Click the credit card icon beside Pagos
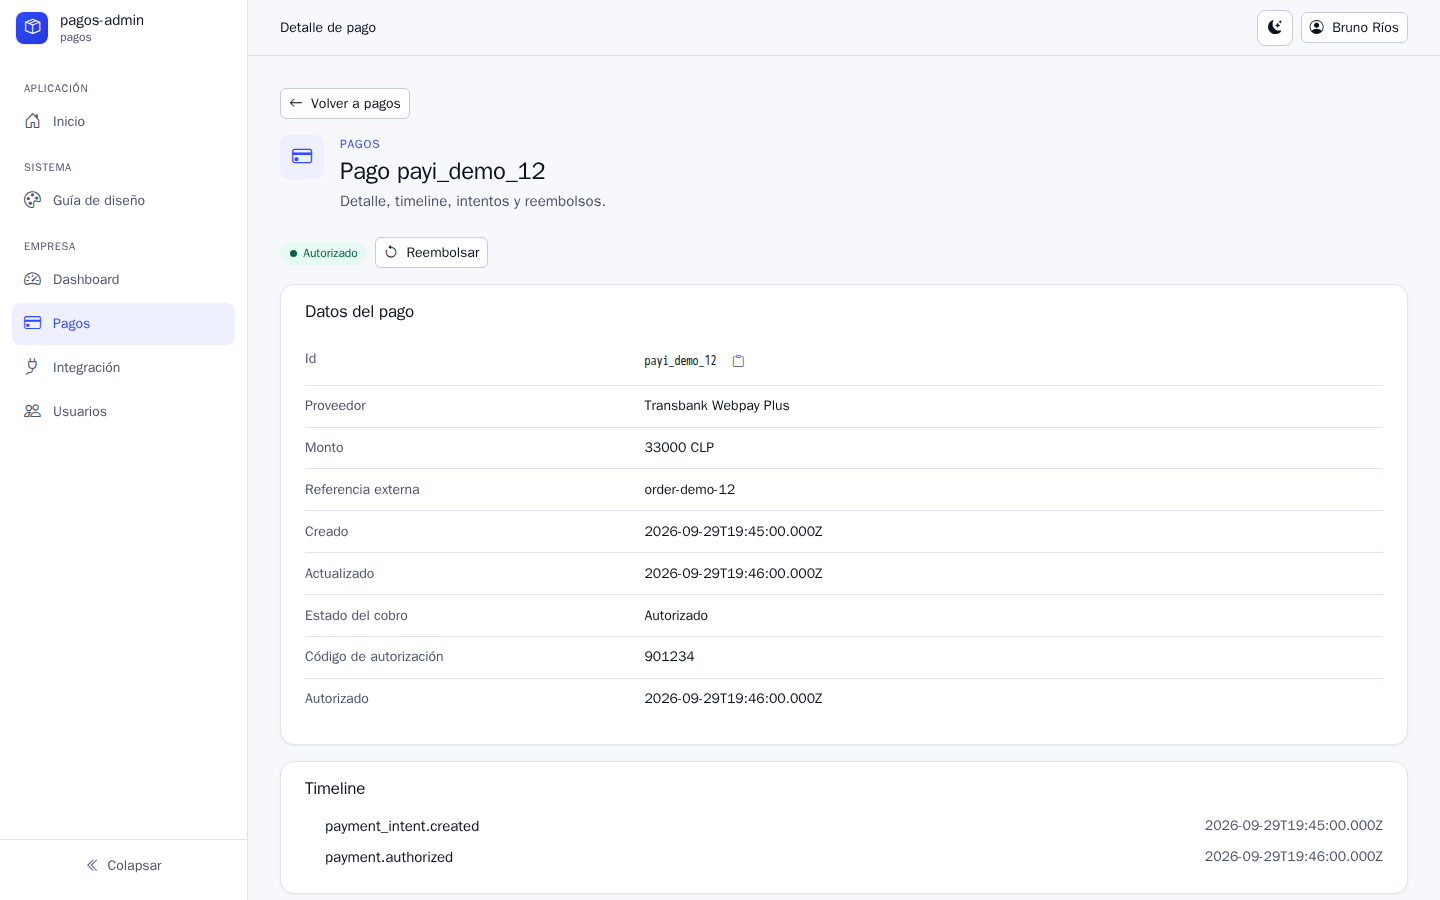 point(33,323)
